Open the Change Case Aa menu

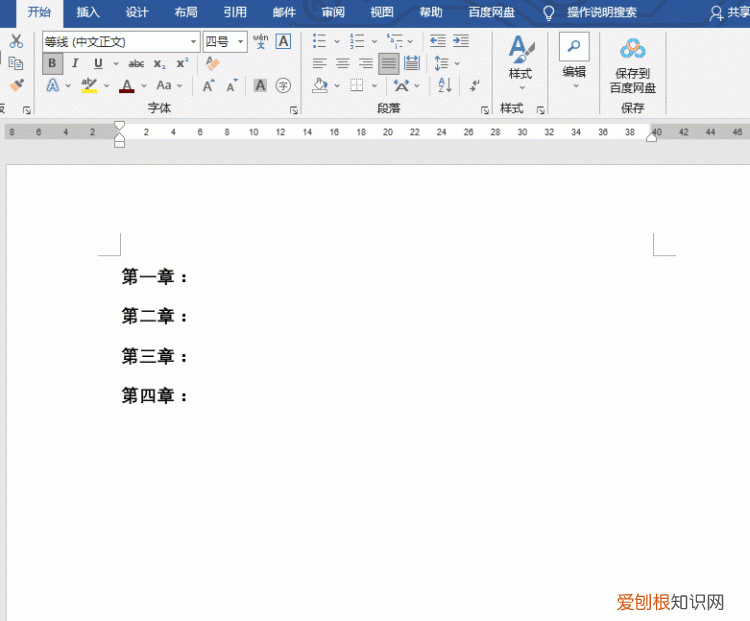pos(169,86)
